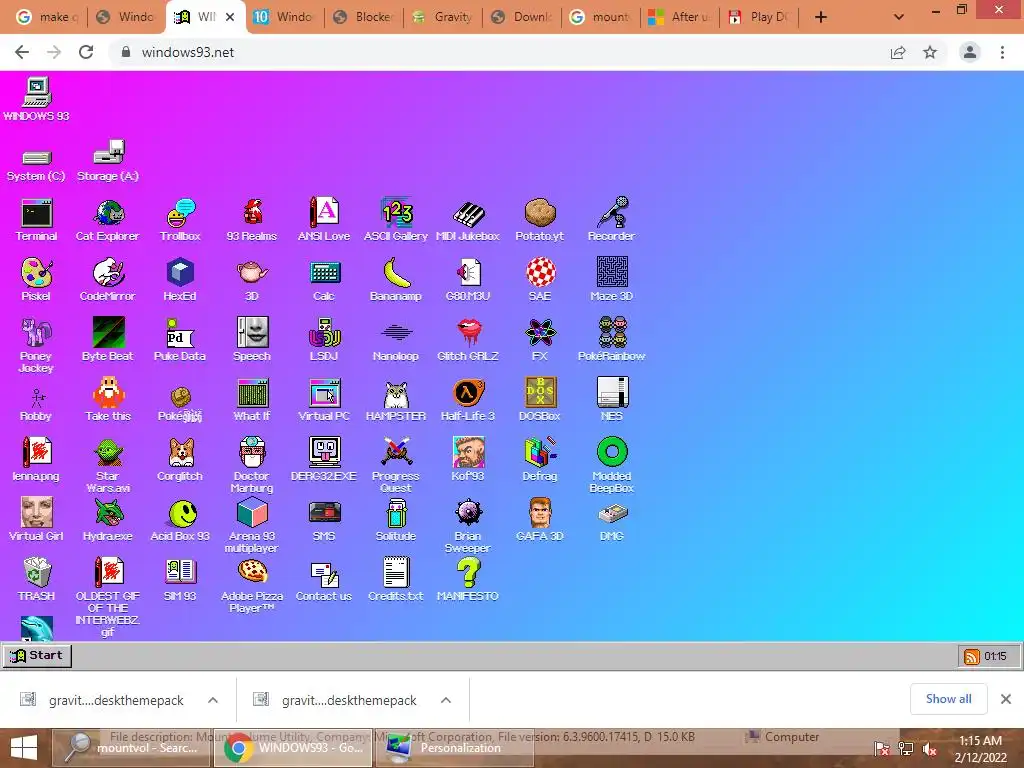Switch to the Gravity browser tab
This screenshot has height=768, width=1024.
[x=443, y=17]
